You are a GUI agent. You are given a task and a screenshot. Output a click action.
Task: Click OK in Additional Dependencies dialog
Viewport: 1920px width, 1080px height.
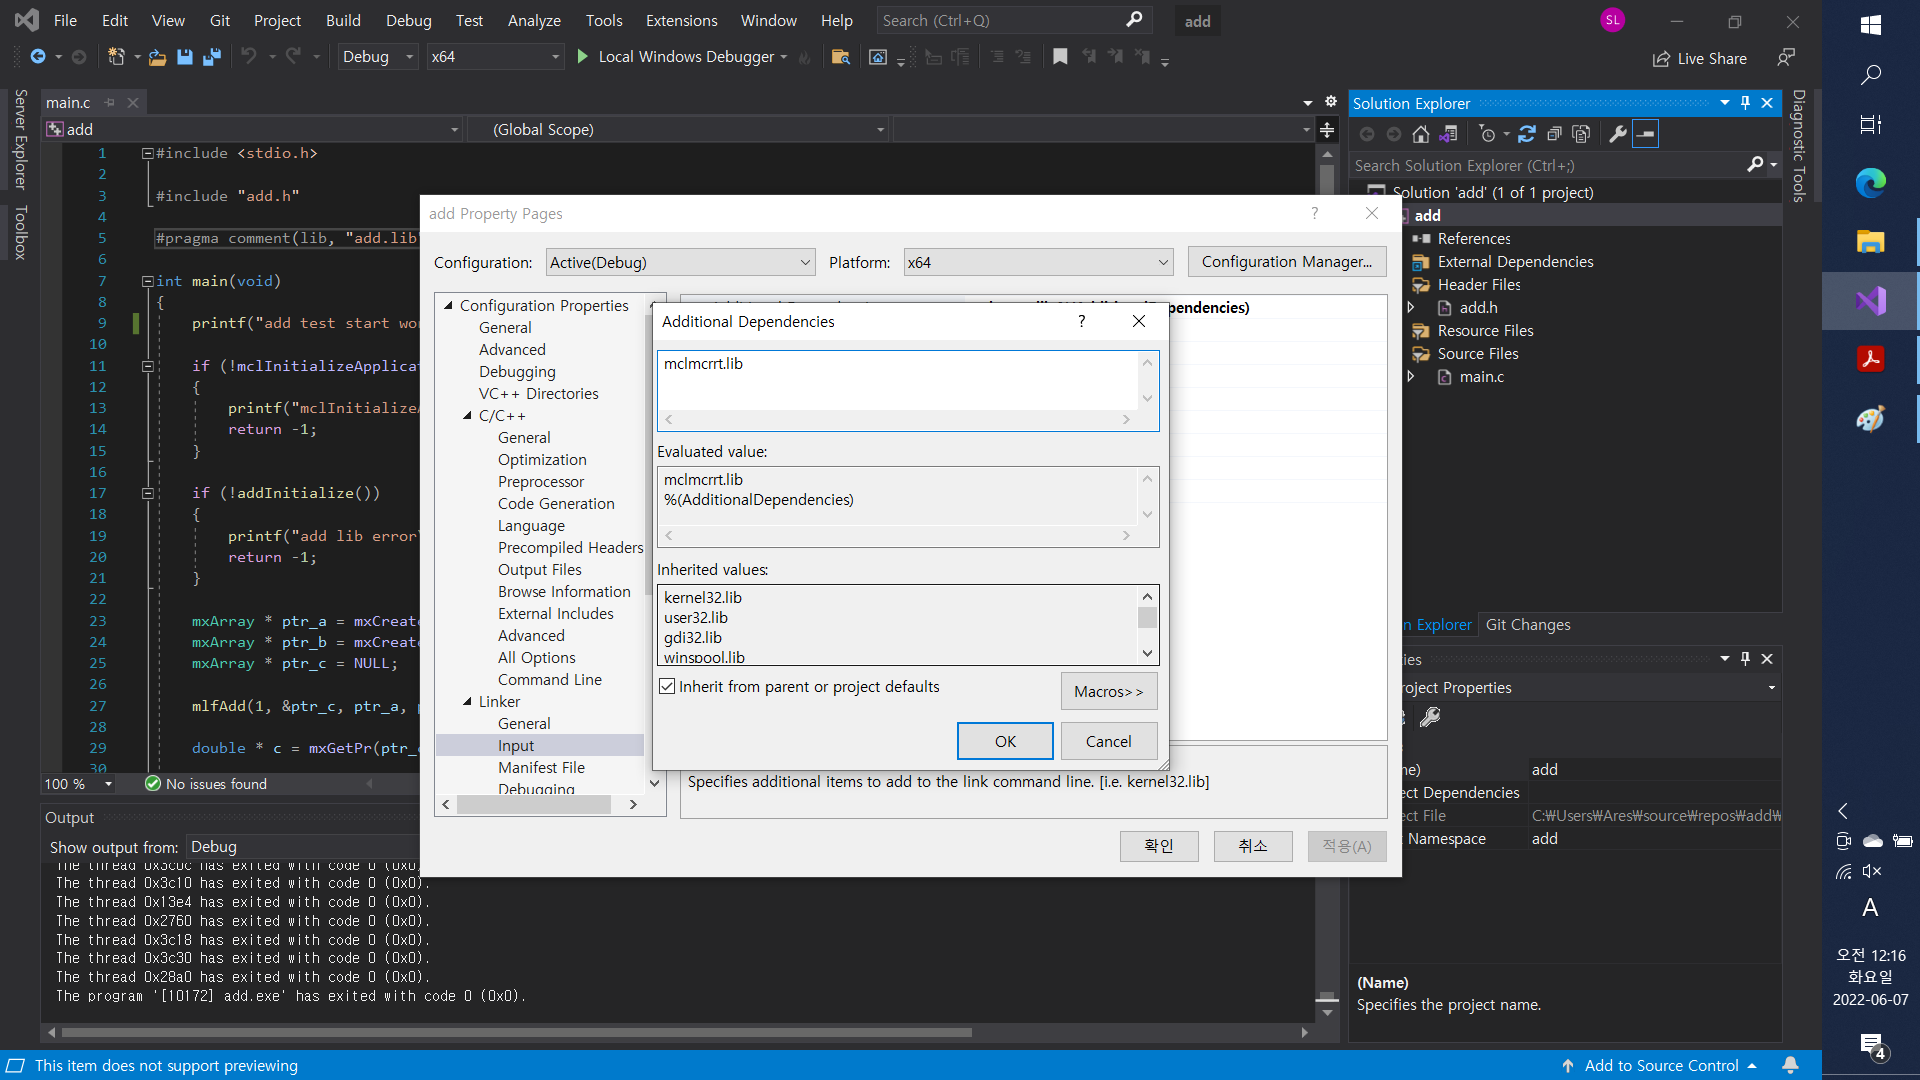pos(1004,741)
